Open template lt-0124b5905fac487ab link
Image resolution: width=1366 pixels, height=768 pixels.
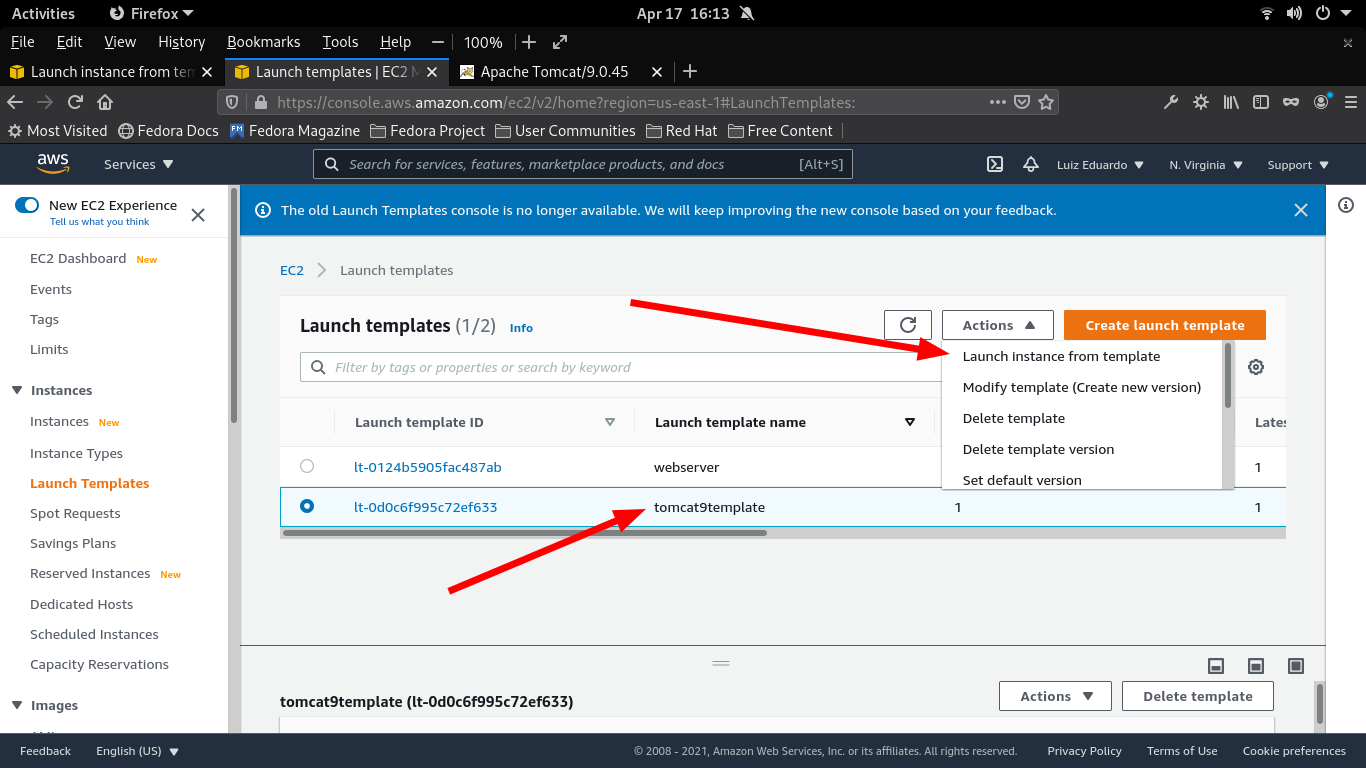(x=428, y=467)
